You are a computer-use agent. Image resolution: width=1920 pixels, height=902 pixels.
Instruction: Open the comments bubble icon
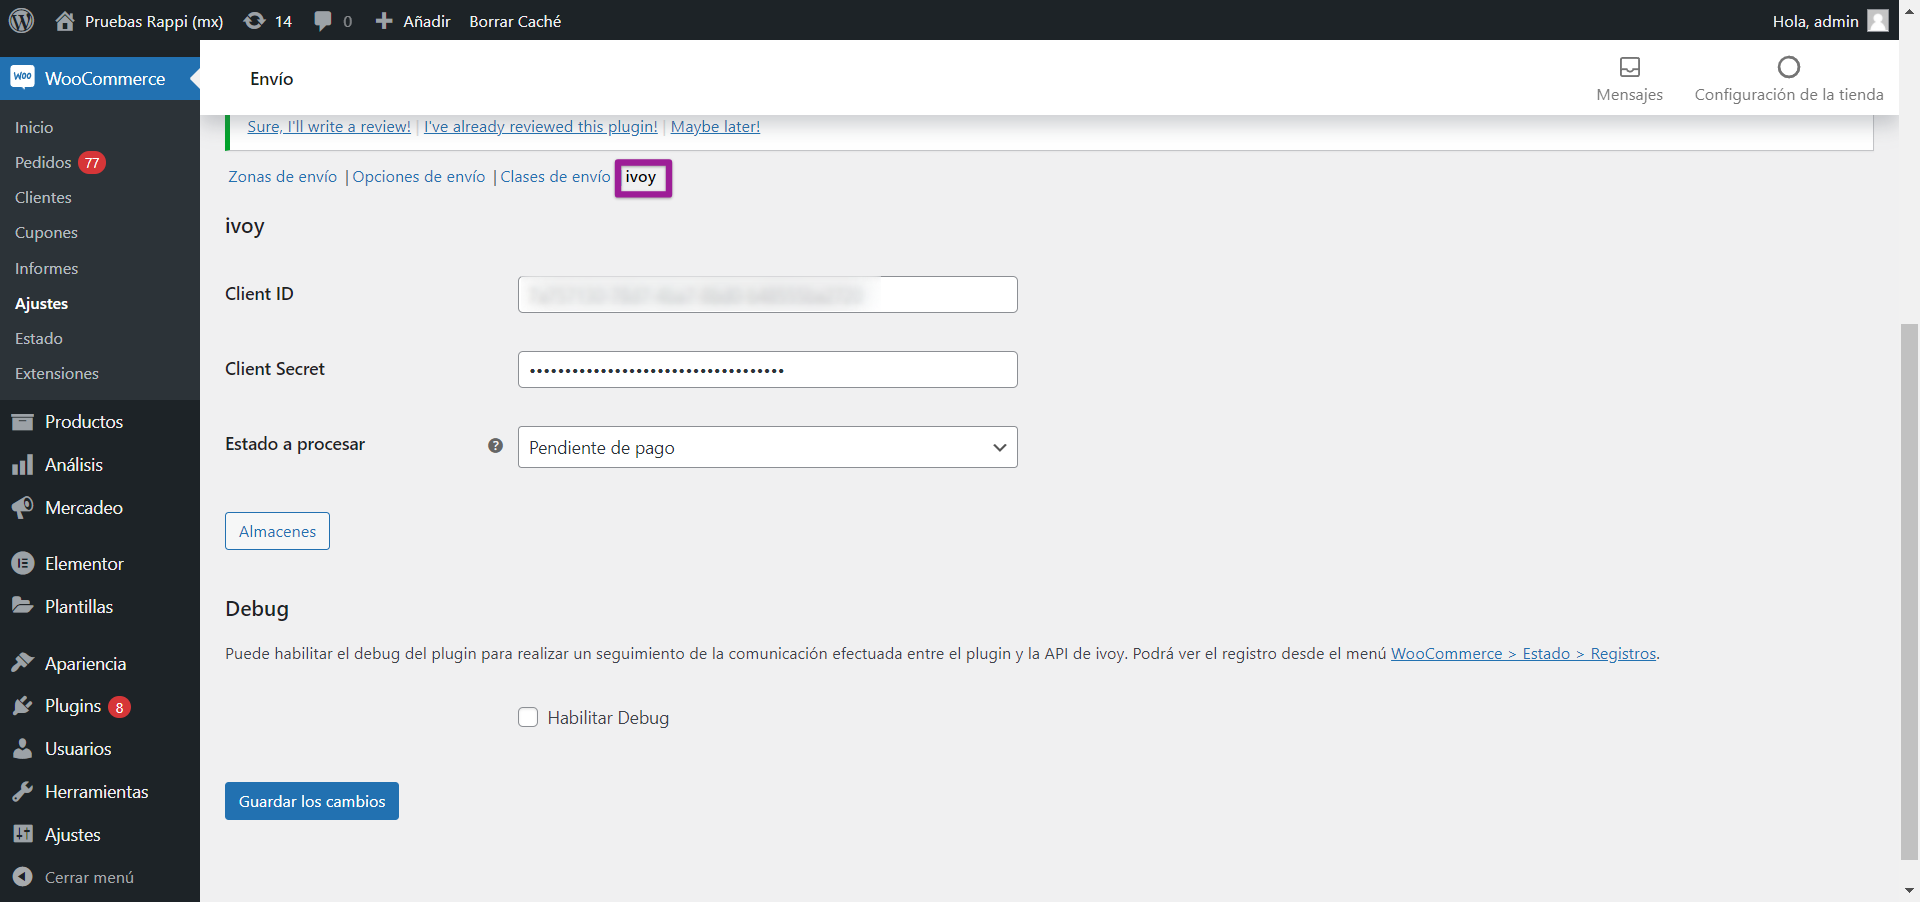pyautogui.click(x=323, y=21)
